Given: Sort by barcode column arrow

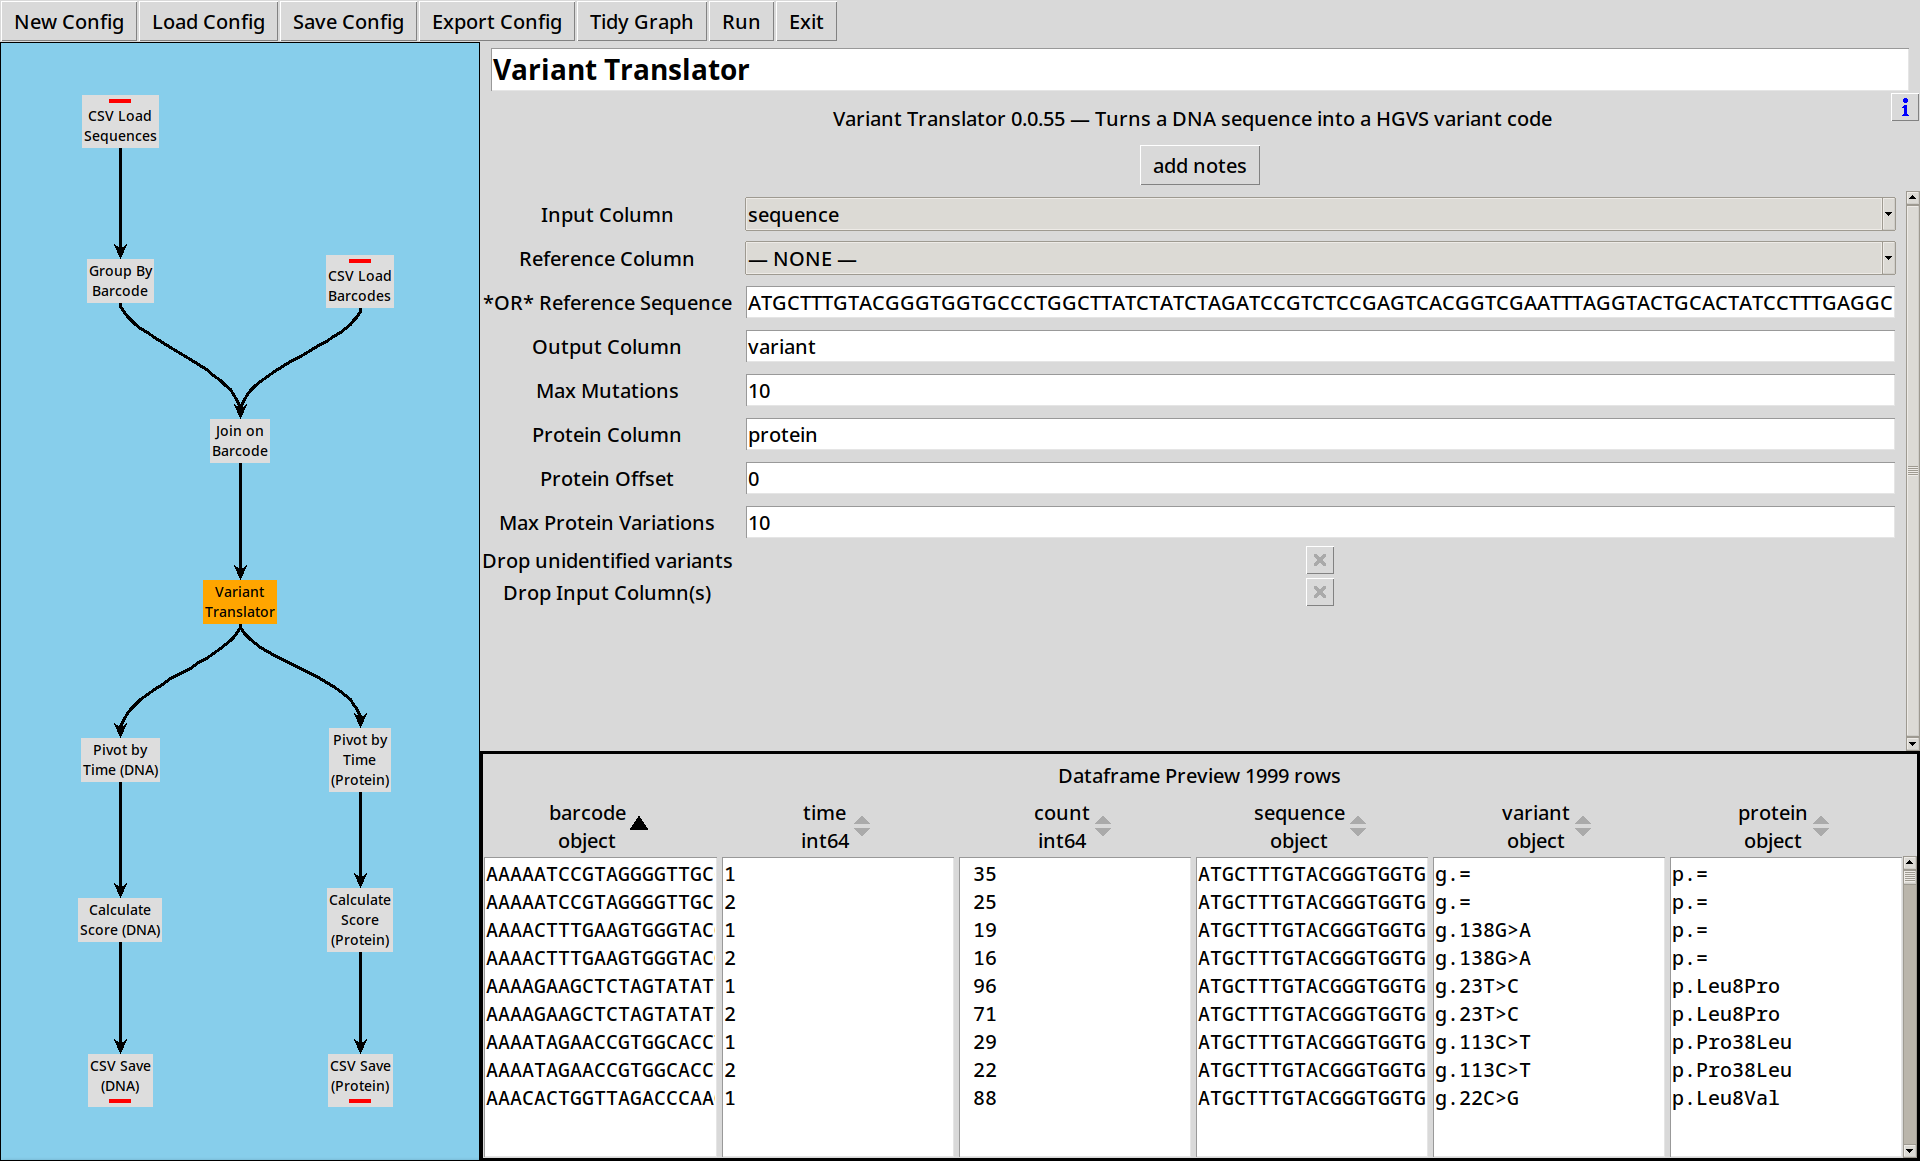Looking at the screenshot, I should tap(639, 823).
